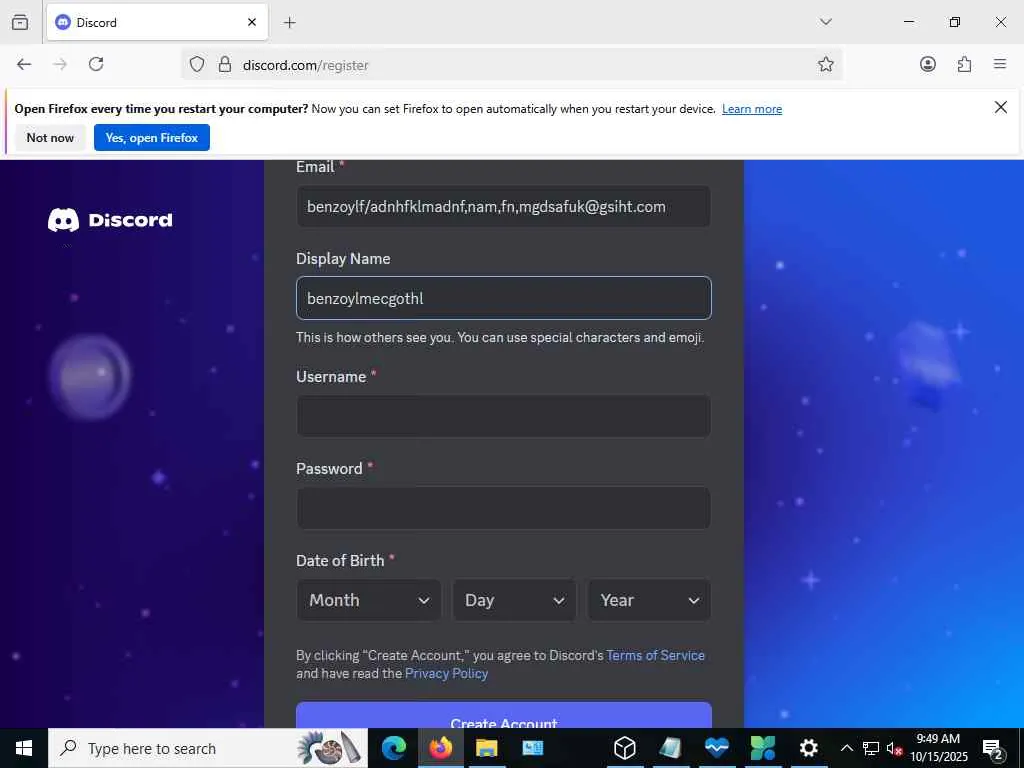Open the Windows Start menu
The image size is (1024, 768).
24,748
